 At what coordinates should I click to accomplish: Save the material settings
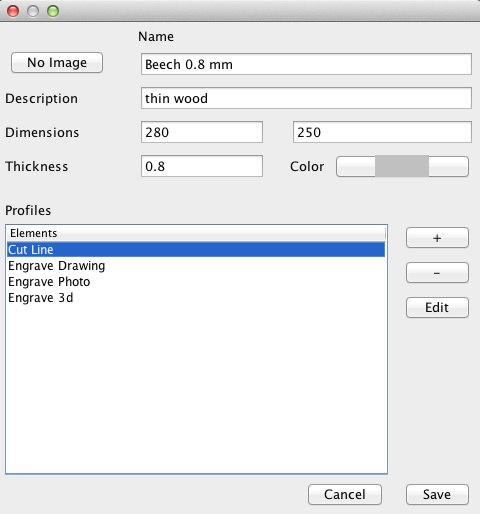[x=437, y=494]
